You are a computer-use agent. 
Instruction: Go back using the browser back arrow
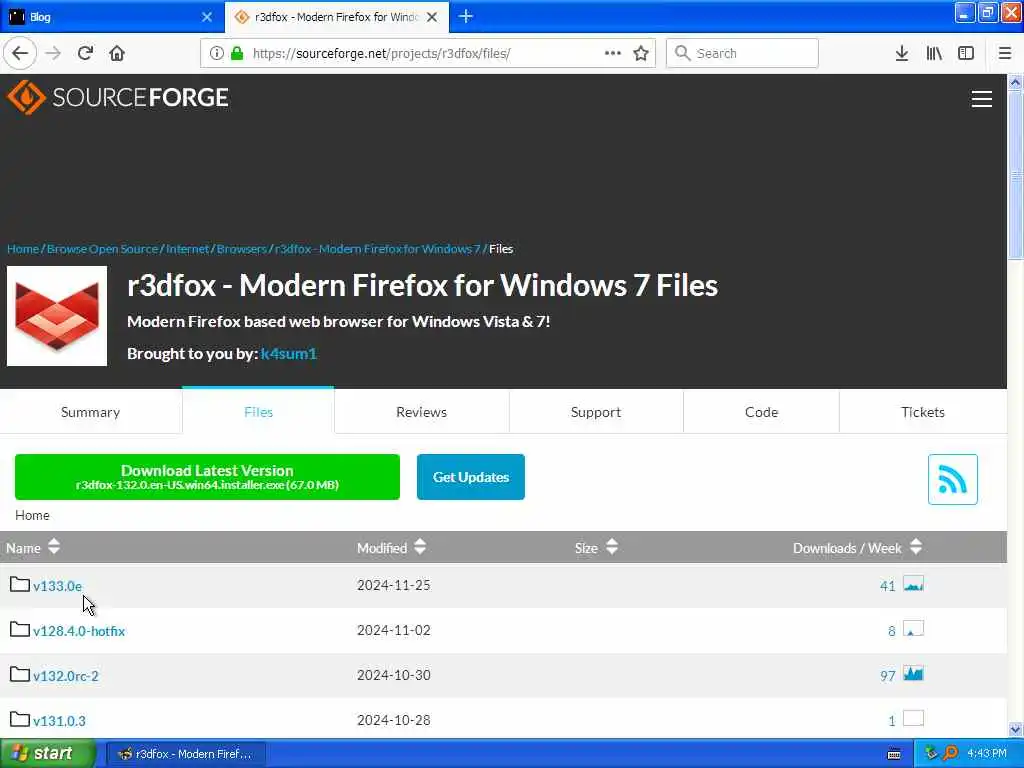20,53
